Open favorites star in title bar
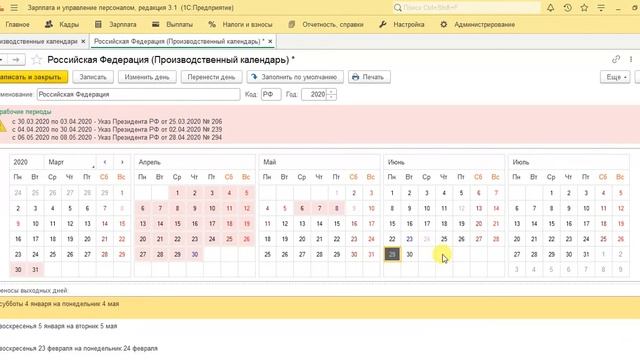Screen dimensions: 640x360 [x=584, y=7]
